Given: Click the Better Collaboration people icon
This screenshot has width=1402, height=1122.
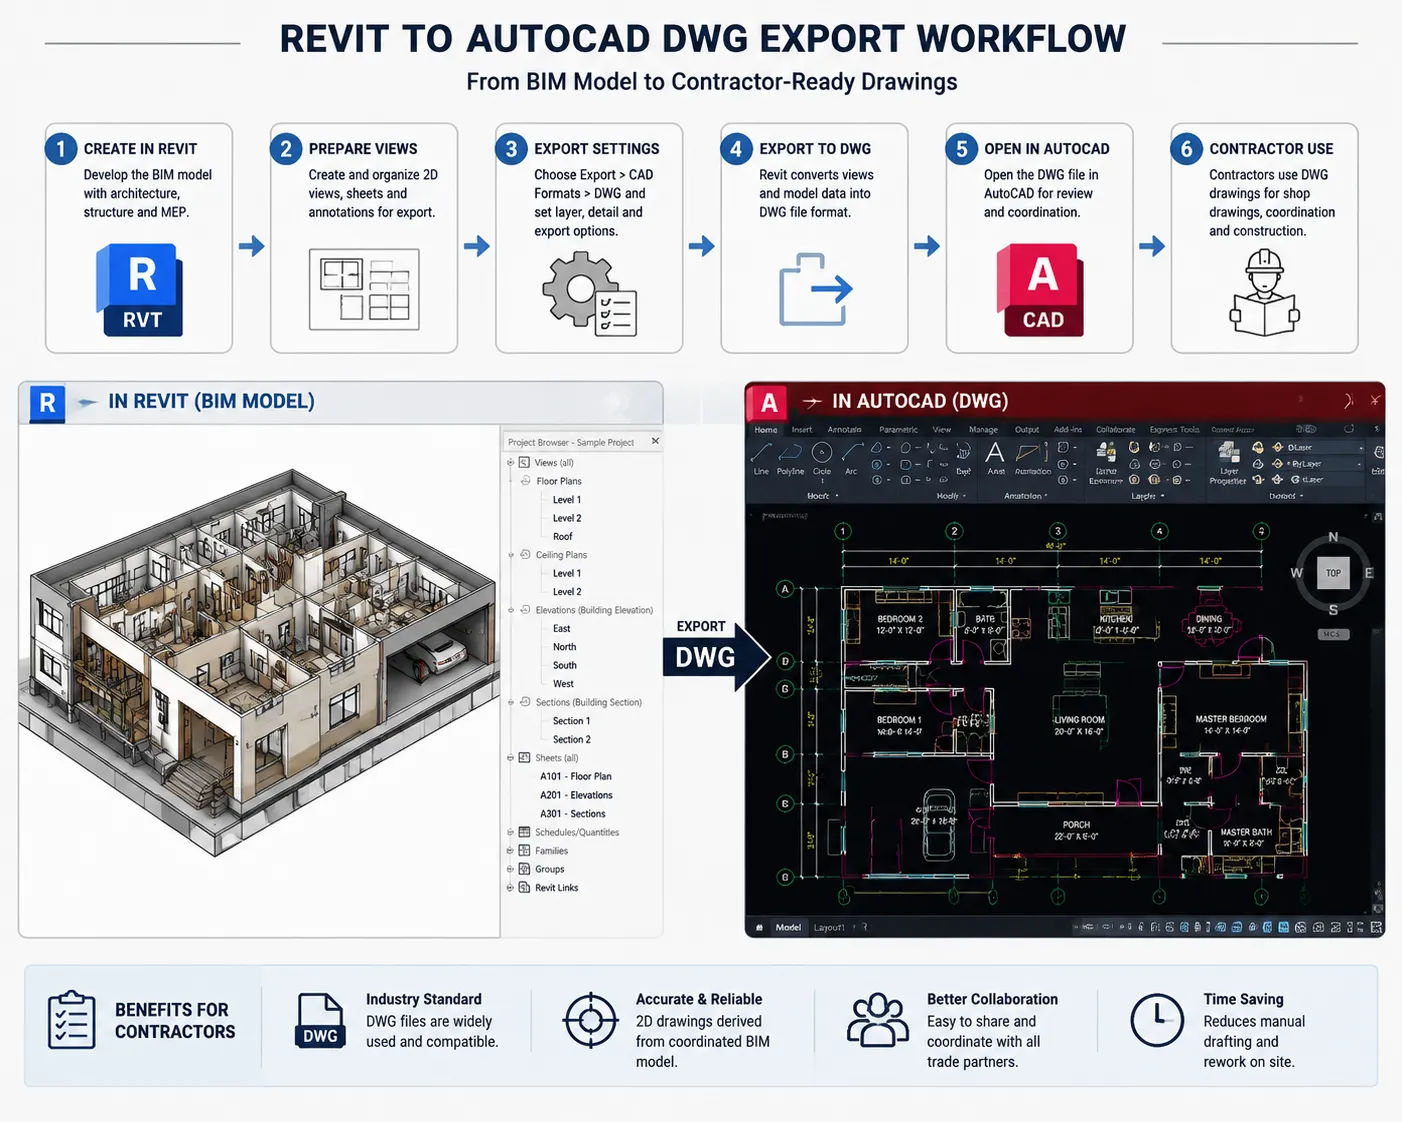Looking at the screenshot, I should pos(878,1020).
